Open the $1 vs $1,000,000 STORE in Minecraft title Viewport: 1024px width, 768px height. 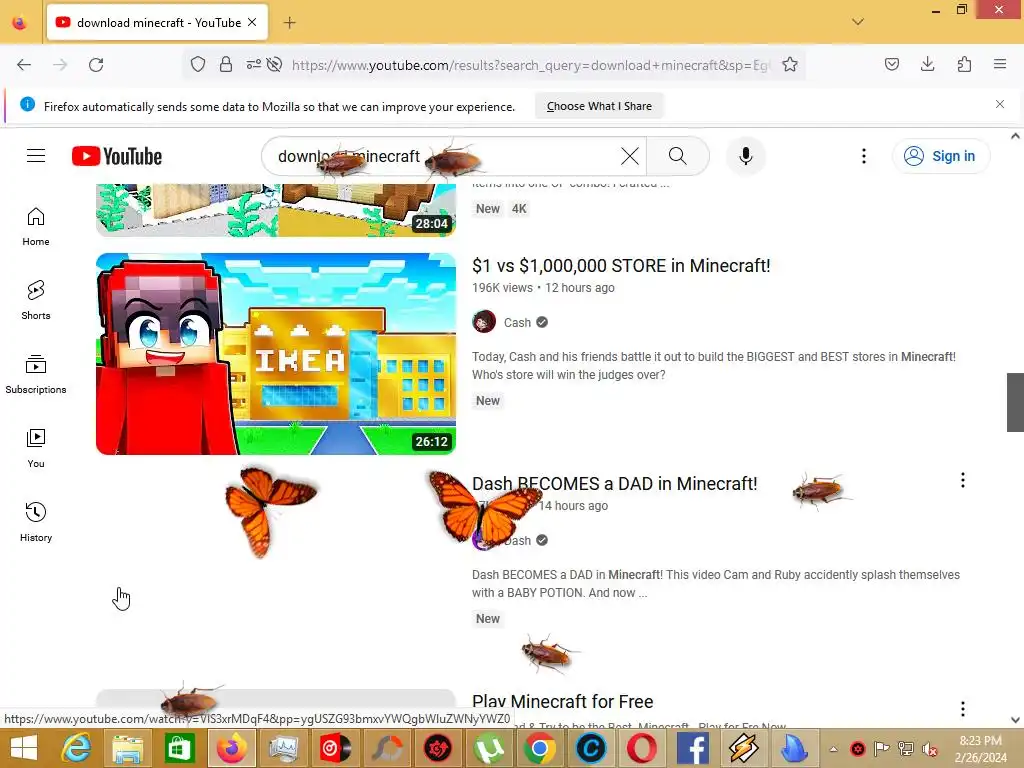(621, 266)
